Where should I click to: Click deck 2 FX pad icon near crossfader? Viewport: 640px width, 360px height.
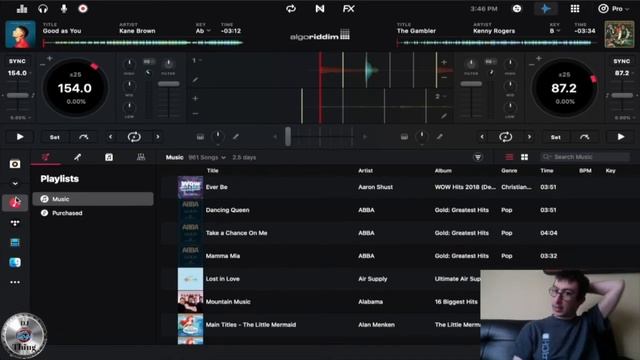404,137
